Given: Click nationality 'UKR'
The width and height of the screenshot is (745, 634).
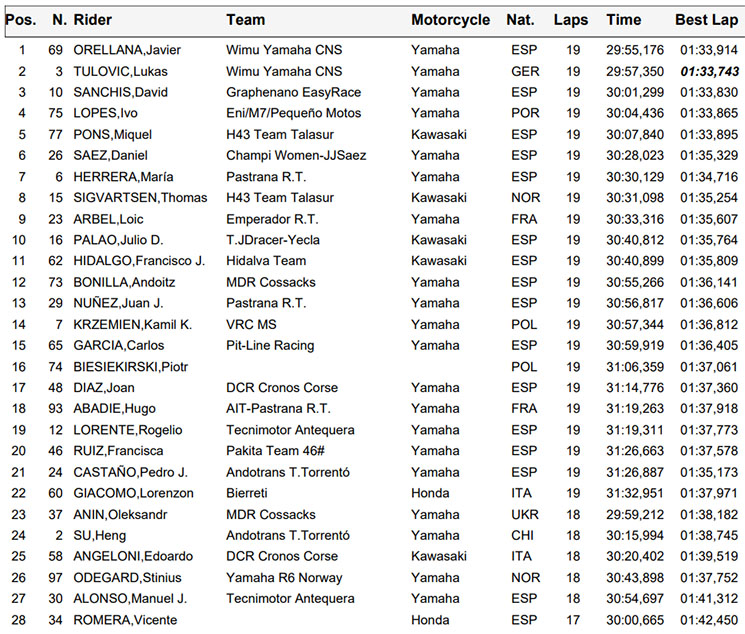Looking at the screenshot, I should pos(525,515).
